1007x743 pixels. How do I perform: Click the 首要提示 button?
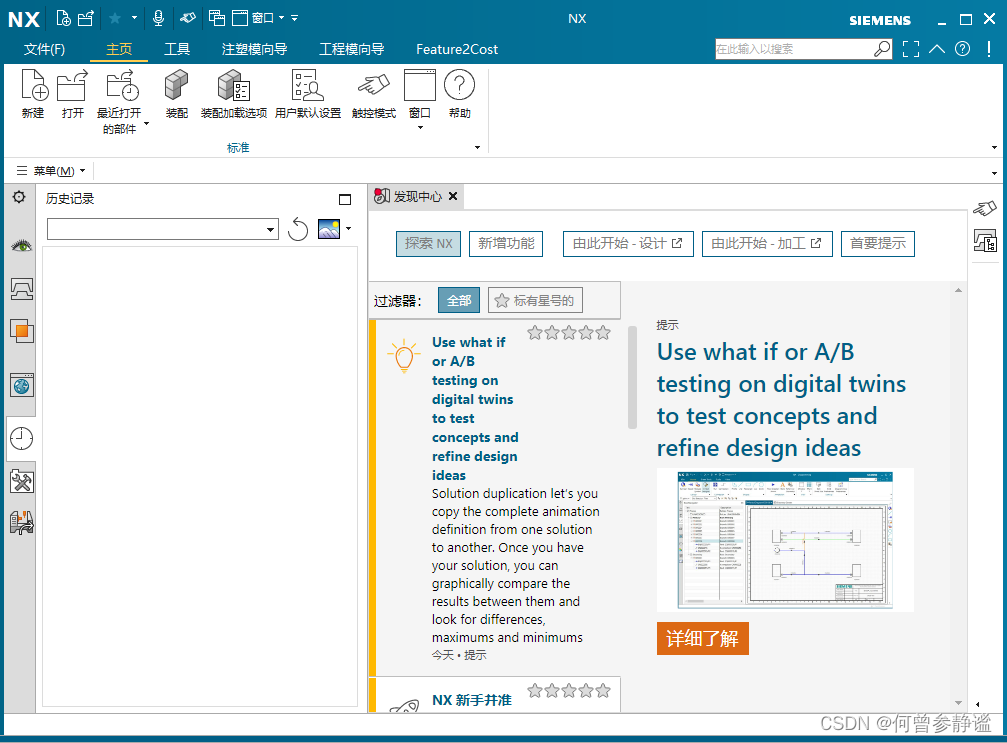[x=878, y=243]
